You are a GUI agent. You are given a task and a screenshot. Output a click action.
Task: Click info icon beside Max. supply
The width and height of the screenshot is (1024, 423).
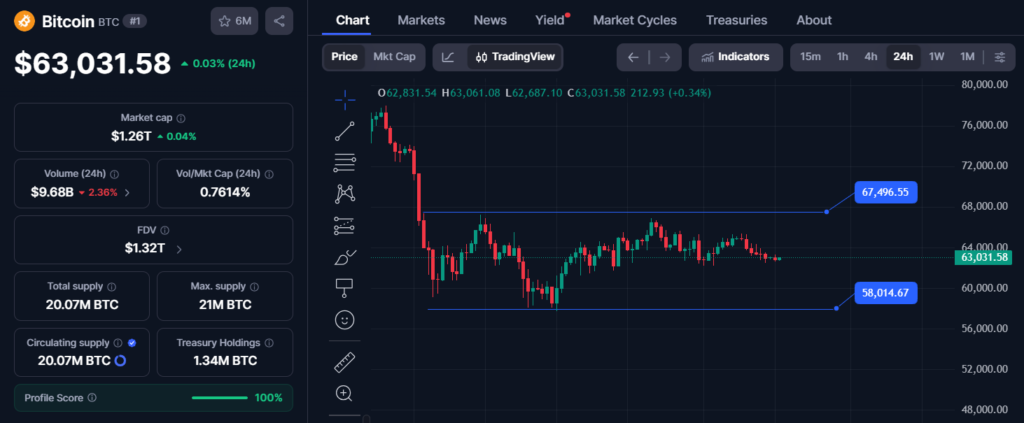coord(255,287)
